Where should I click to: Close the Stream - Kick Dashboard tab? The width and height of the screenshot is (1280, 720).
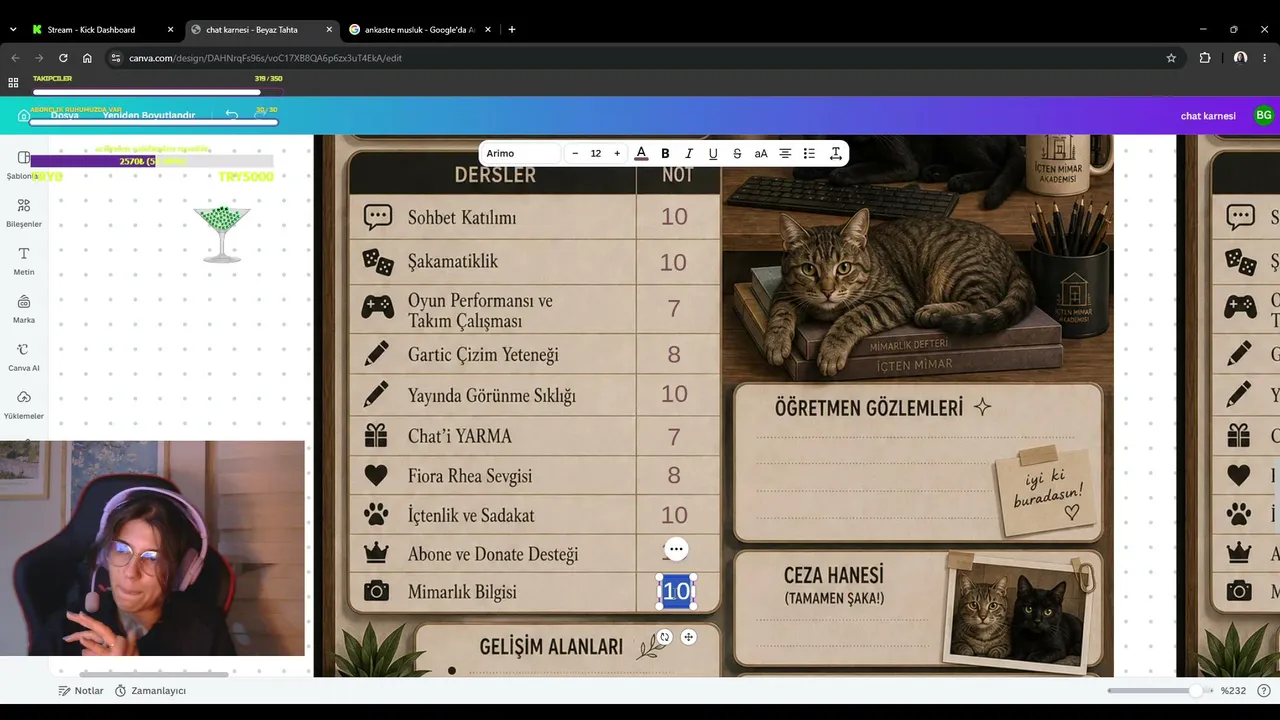pos(170,30)
